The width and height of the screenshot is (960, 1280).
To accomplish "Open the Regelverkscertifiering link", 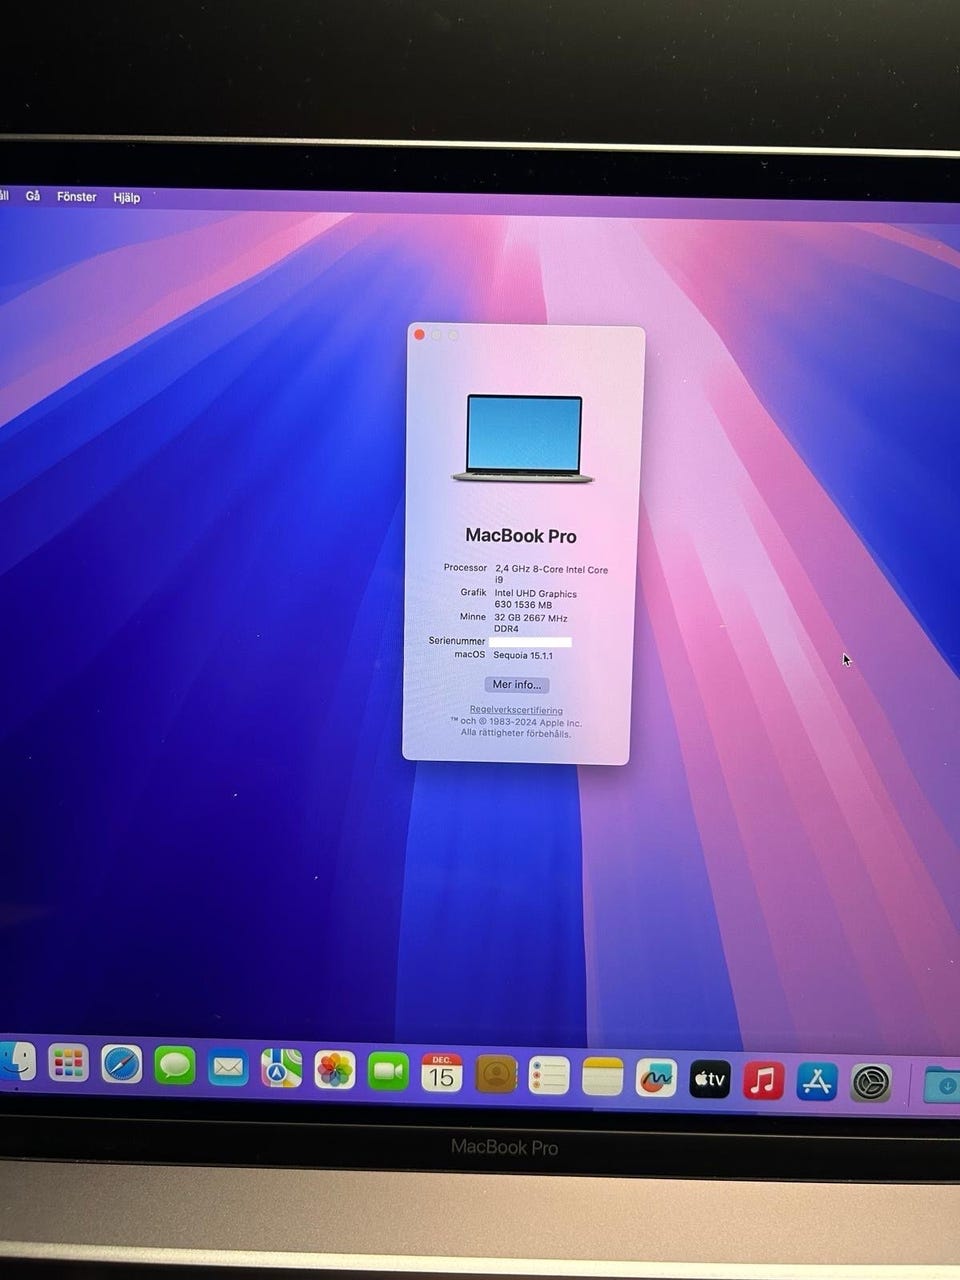I will coord(516,710).
